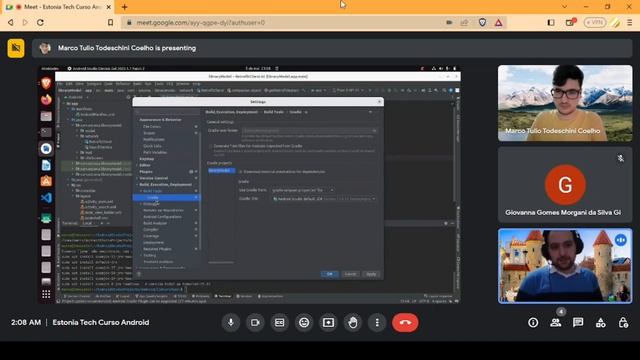Select Build Analyzer in Settings tree
The image size is (640, 360).
click(155, 223)
